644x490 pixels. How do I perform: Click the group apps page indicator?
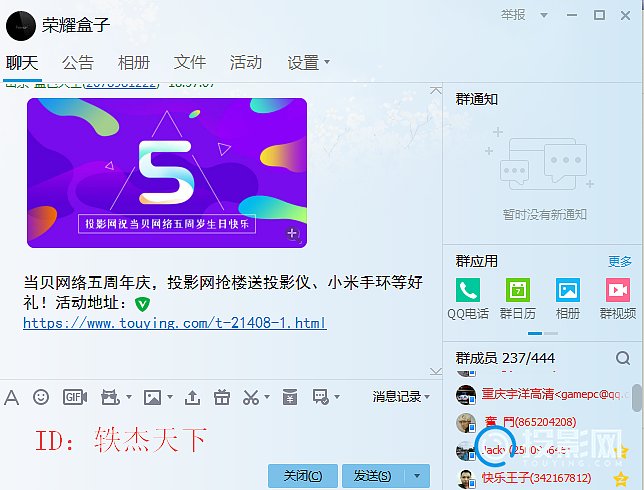tap(543, 333)
